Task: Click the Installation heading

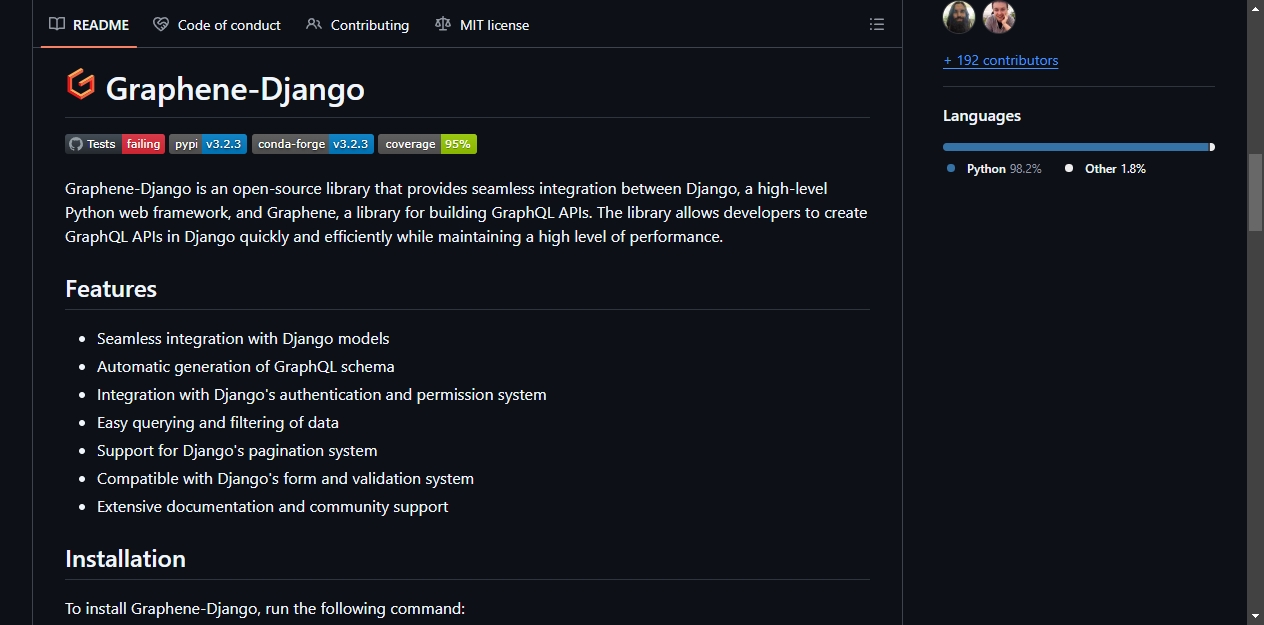Action: pyautogui.click(x=125, y=559)
